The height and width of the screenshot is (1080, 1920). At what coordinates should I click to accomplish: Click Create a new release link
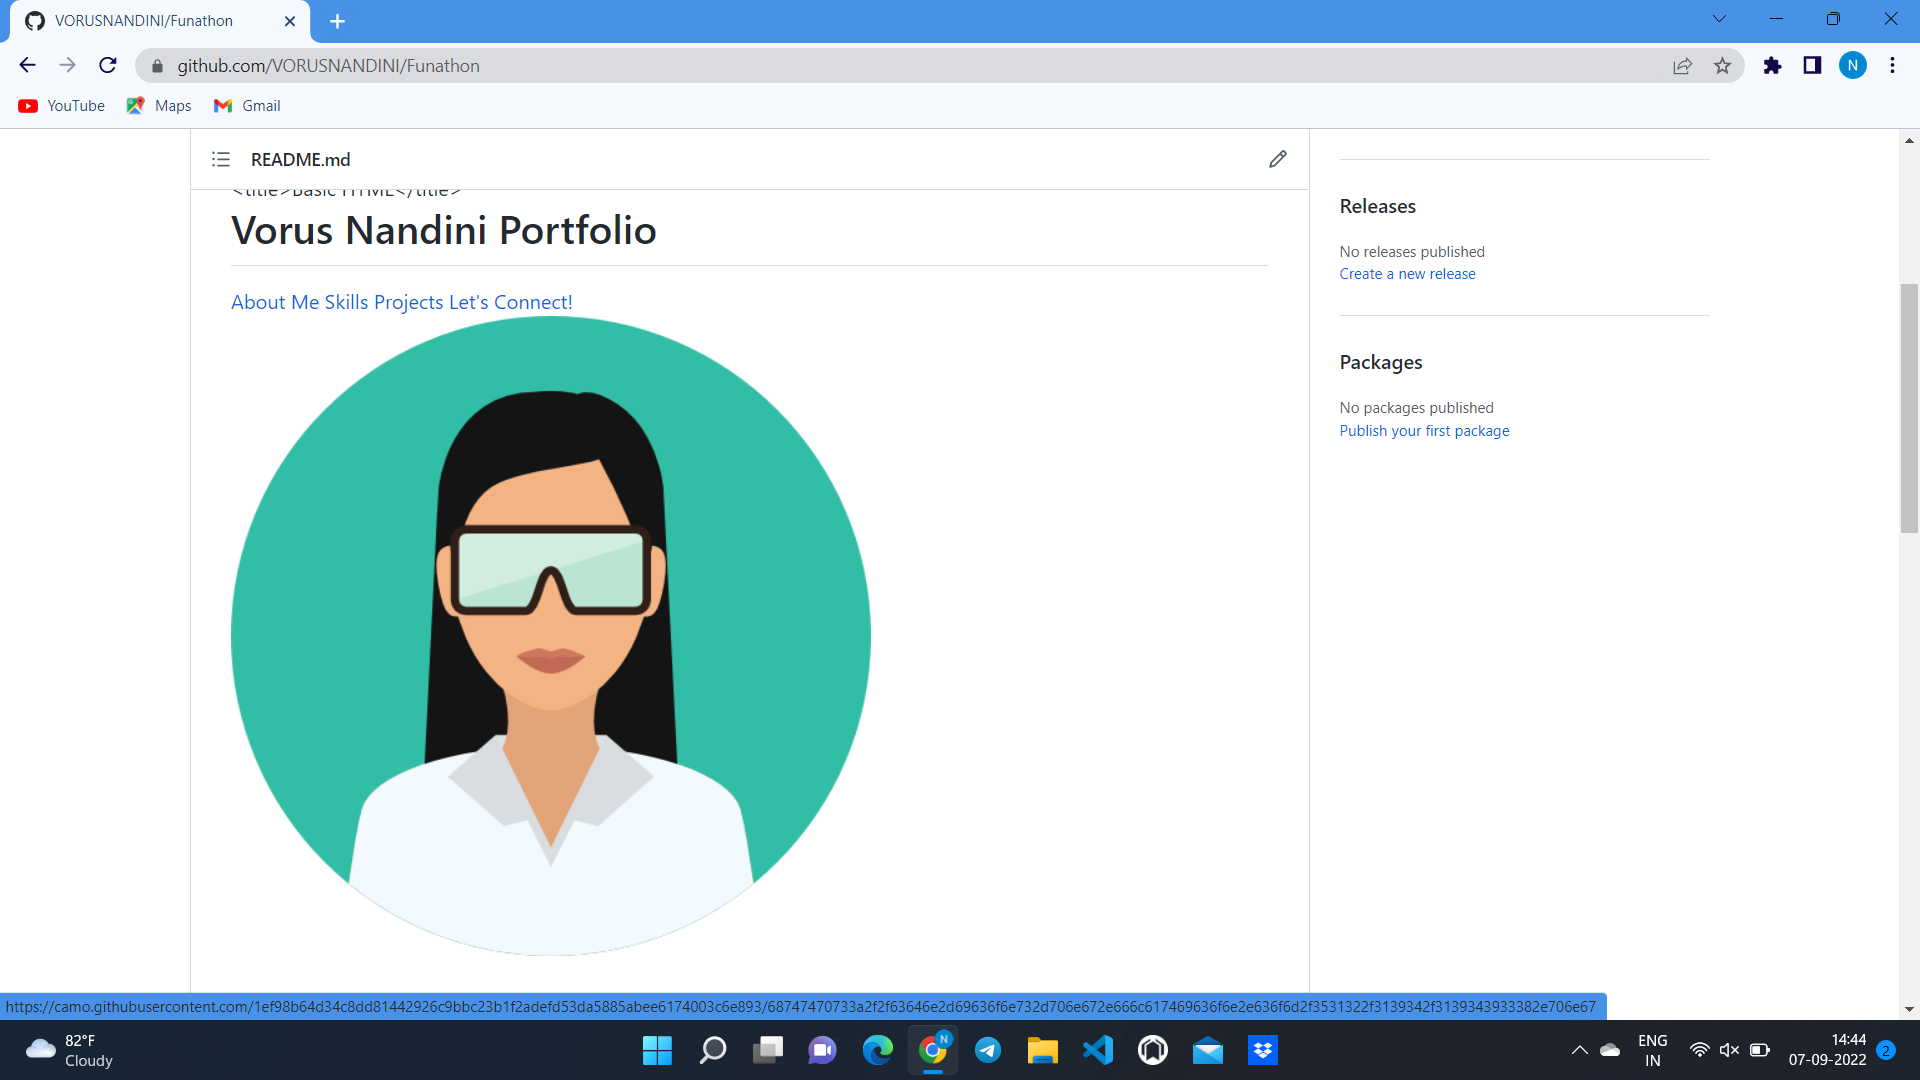pos(1407,274)
